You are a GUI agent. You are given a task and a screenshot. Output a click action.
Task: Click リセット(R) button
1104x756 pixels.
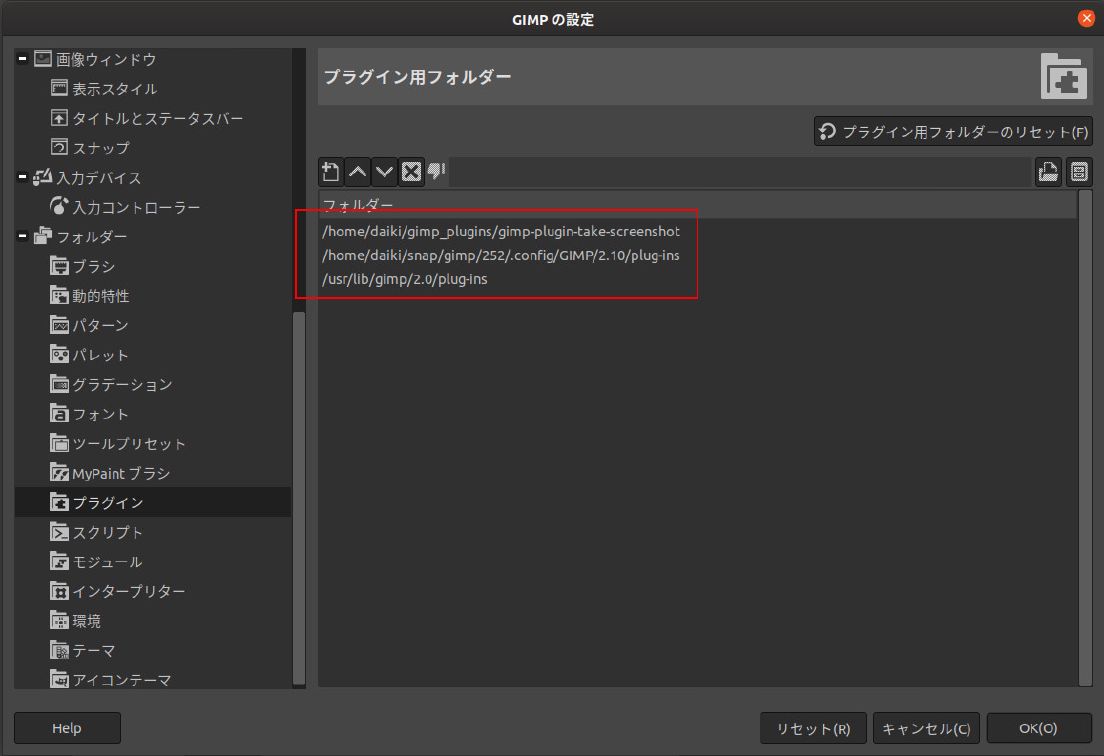pos(813,728)
